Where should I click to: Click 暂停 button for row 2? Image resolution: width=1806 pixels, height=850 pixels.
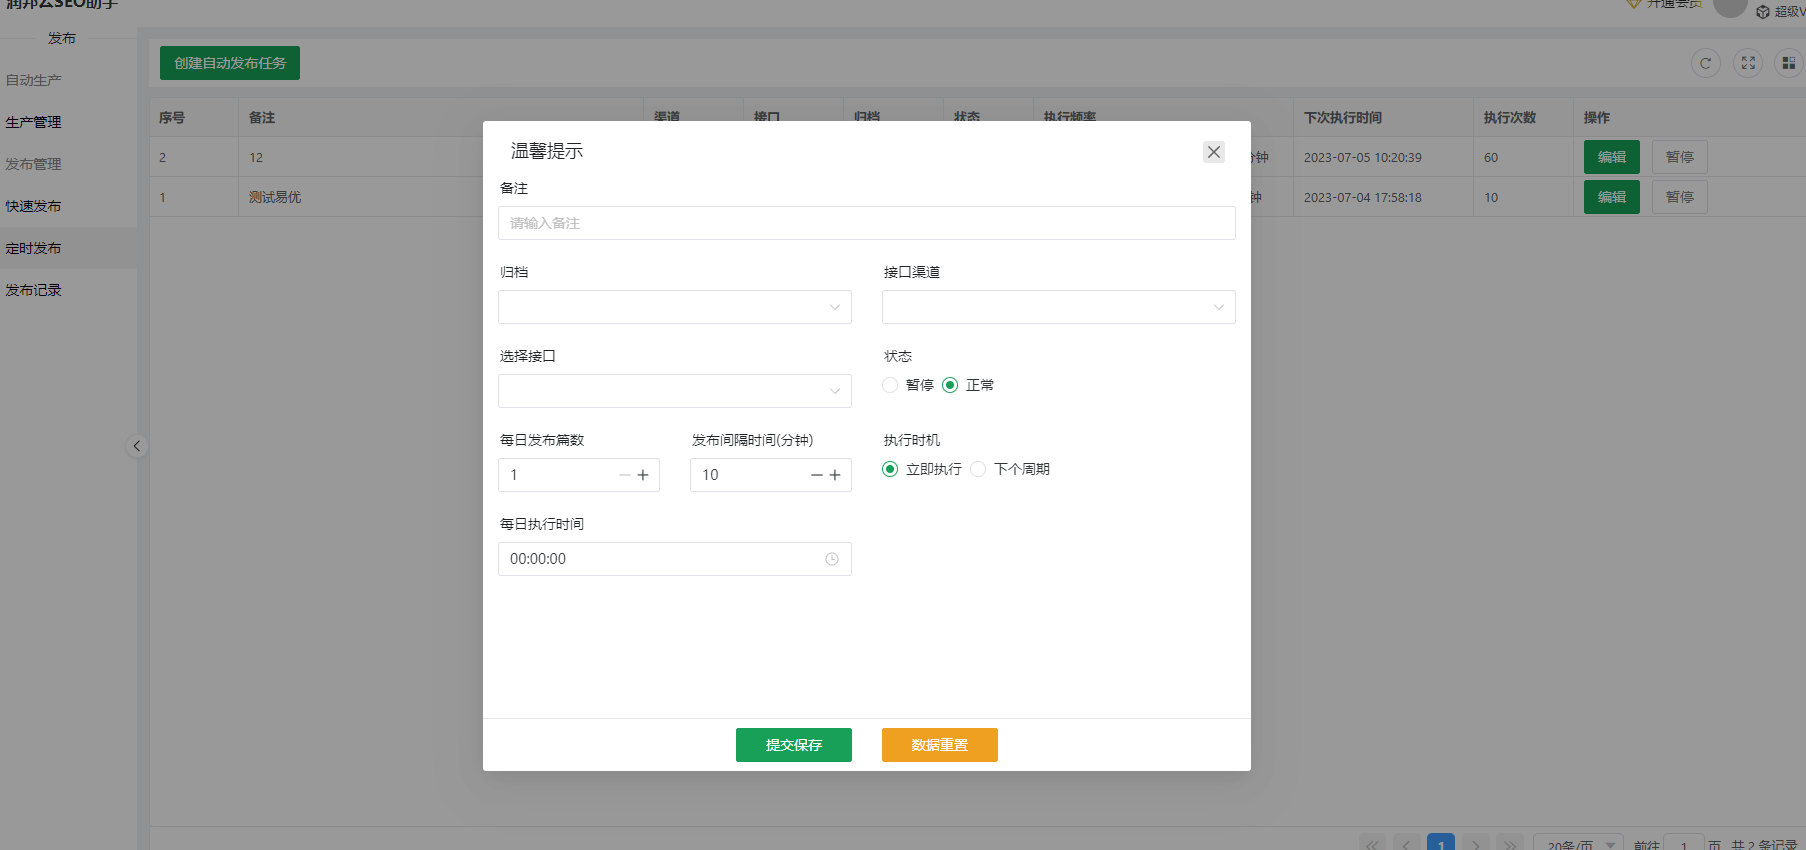[x=1679, y=157]
